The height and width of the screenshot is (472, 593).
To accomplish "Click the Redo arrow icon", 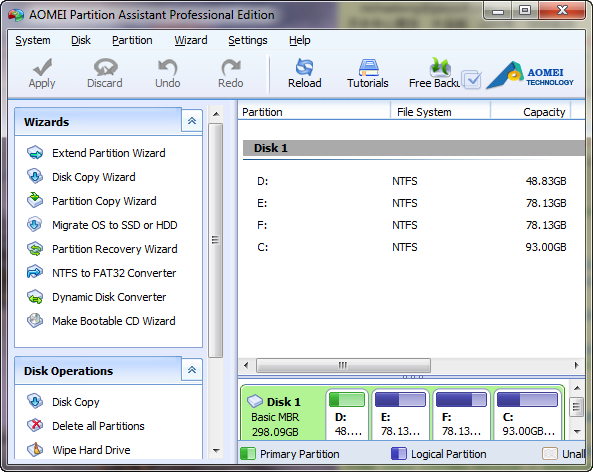I will [x=231, y=67].
